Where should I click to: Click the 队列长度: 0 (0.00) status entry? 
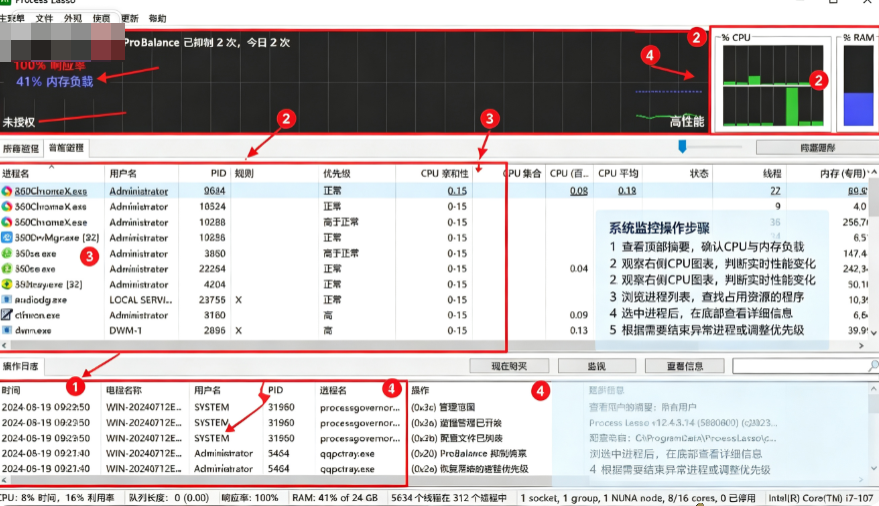pyautogui.click(x=169, y=498)
